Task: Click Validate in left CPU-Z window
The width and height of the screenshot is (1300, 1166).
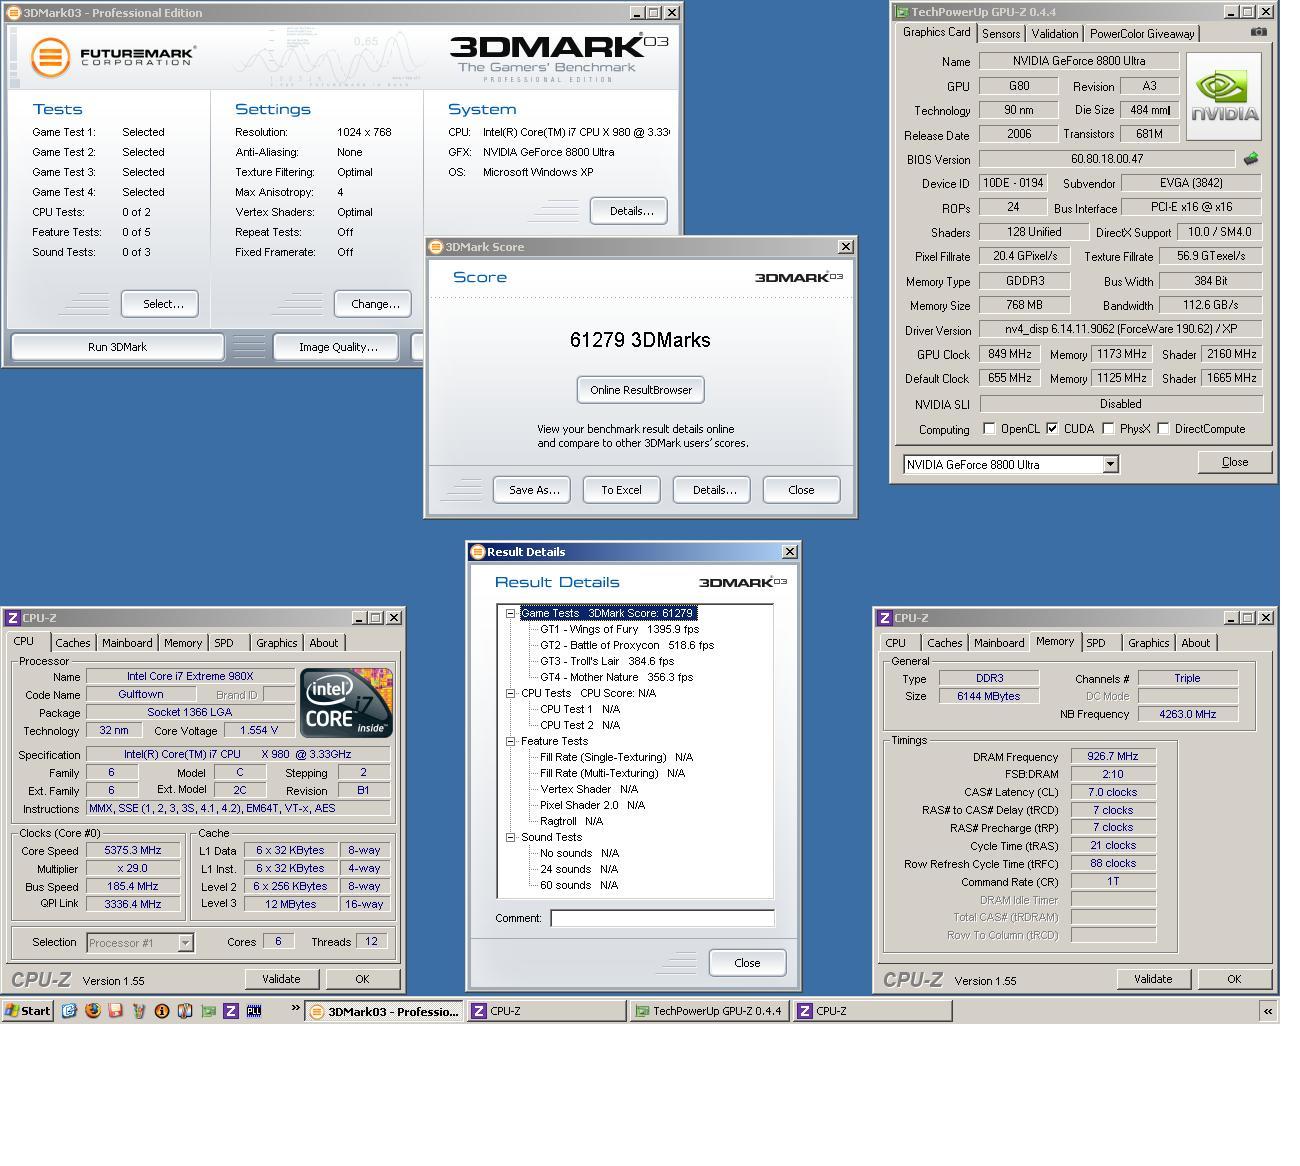Action: (x=281, y=979)
